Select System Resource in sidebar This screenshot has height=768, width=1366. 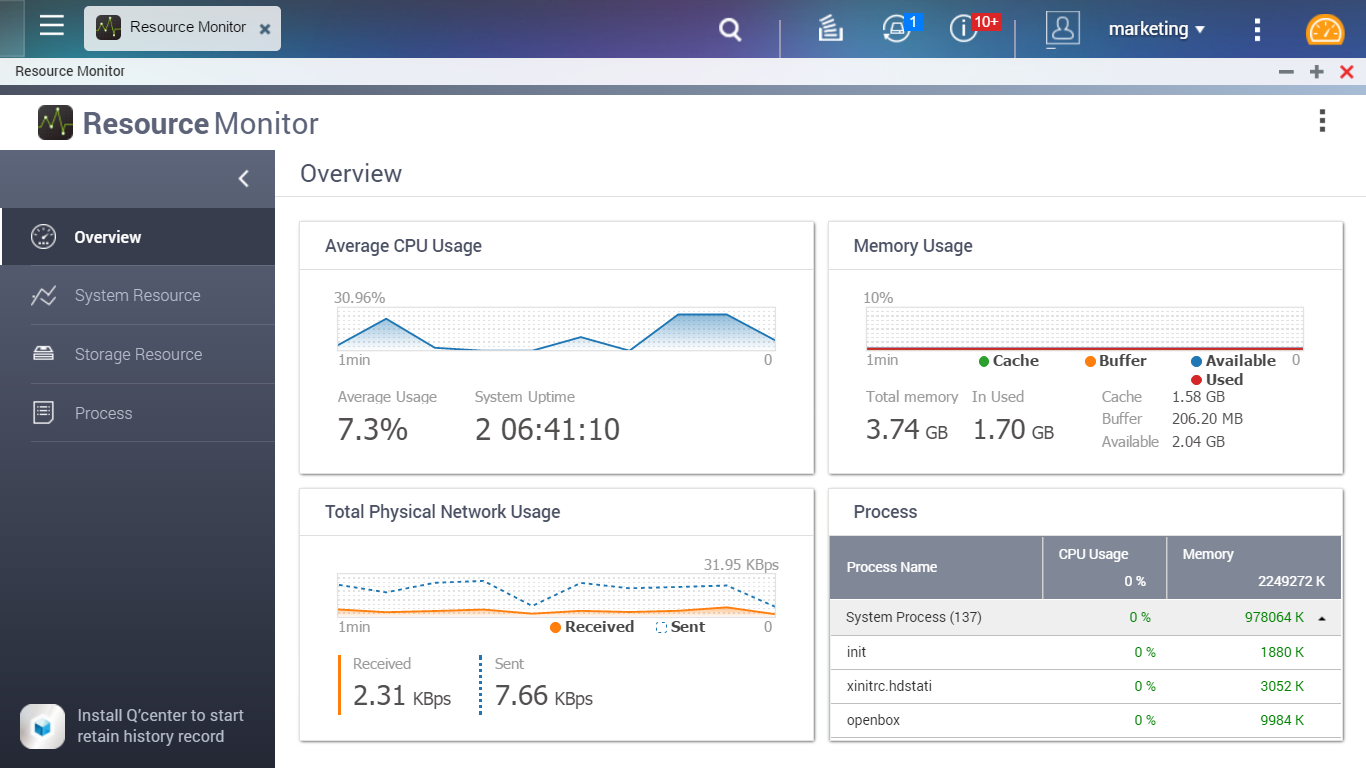tap(137, 296)
